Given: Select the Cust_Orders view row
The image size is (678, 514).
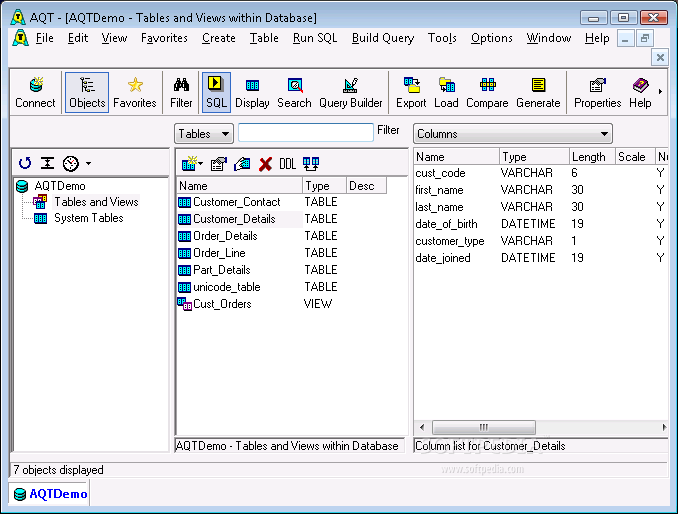Looking at the screenshot, I should coord(257,304).
